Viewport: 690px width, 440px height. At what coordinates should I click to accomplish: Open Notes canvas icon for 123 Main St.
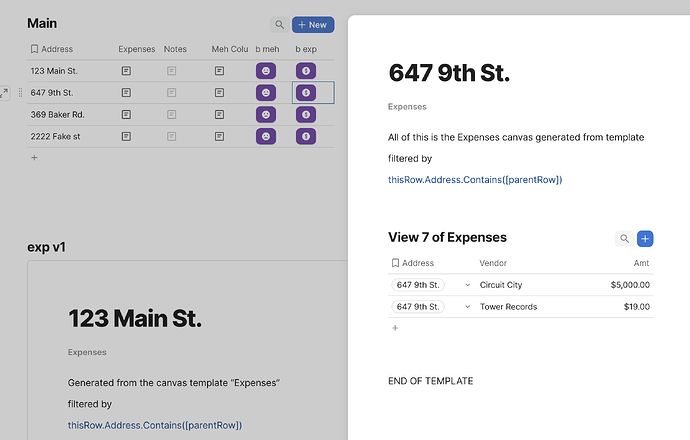172,71
